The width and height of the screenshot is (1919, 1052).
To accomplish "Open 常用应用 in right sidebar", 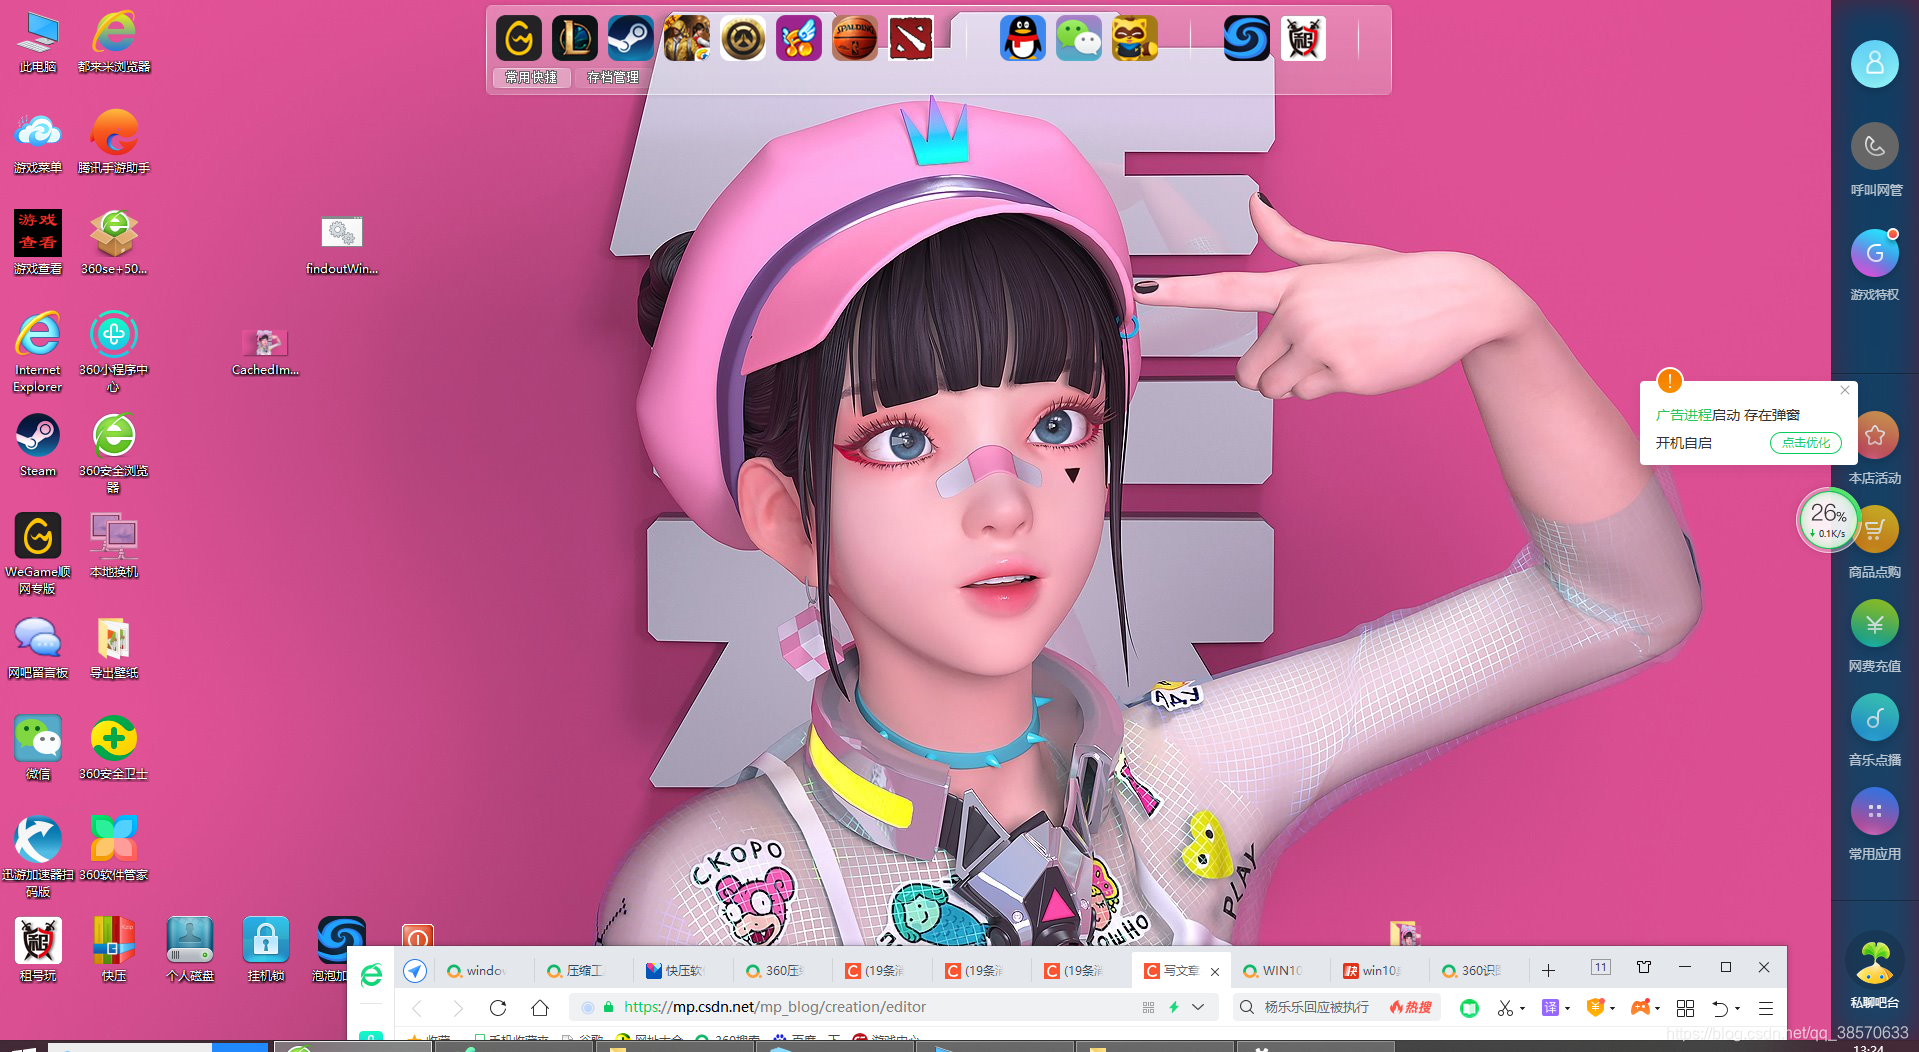I will click(1875, 824).
